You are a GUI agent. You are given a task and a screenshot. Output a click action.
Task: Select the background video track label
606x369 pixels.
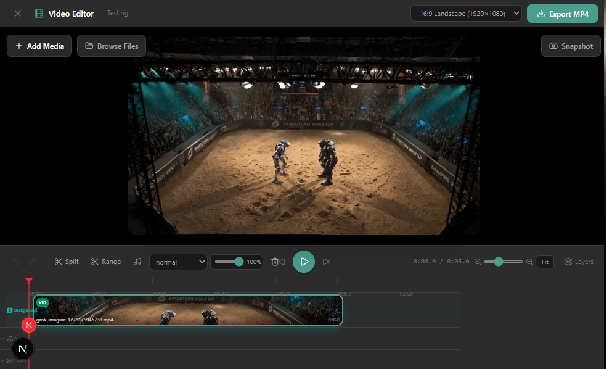[21, 310]
